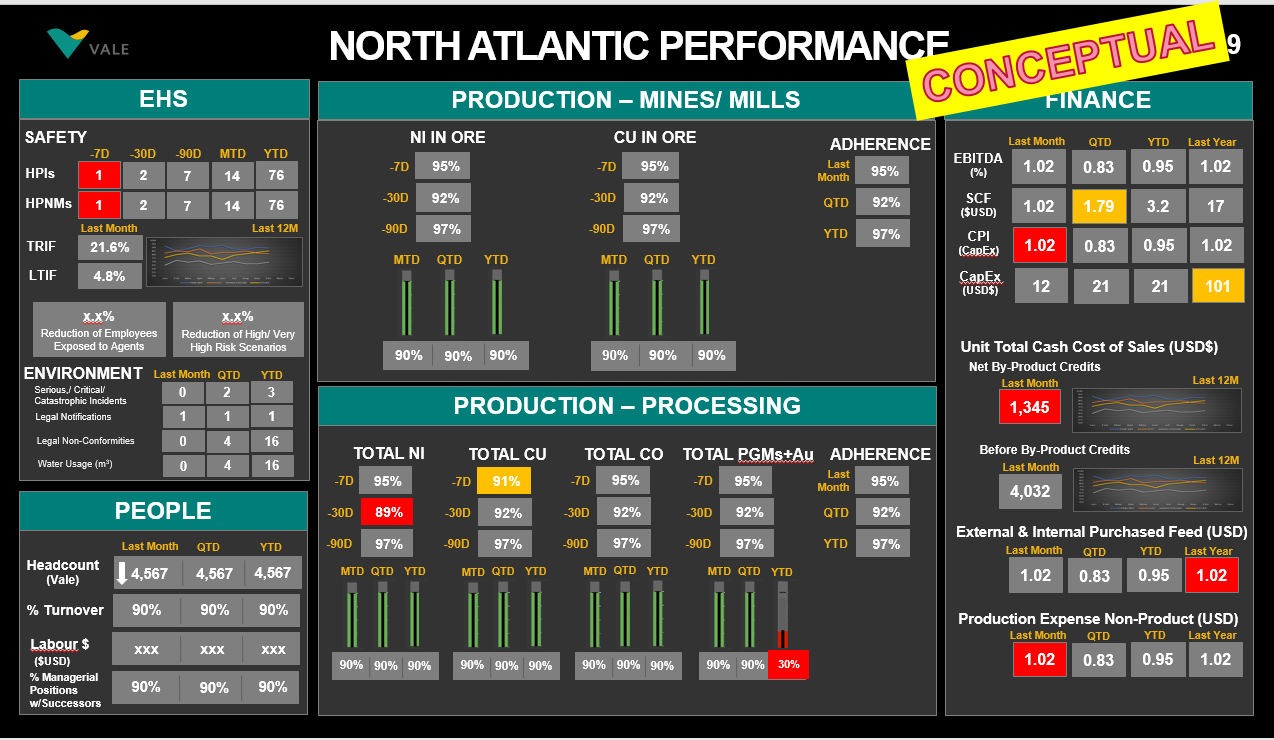Select the Production – Processing header

coord(627,406)
